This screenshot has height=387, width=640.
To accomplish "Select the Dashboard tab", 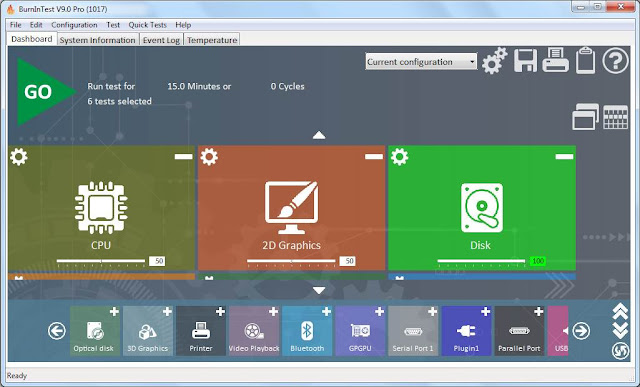I will [31, 39].
